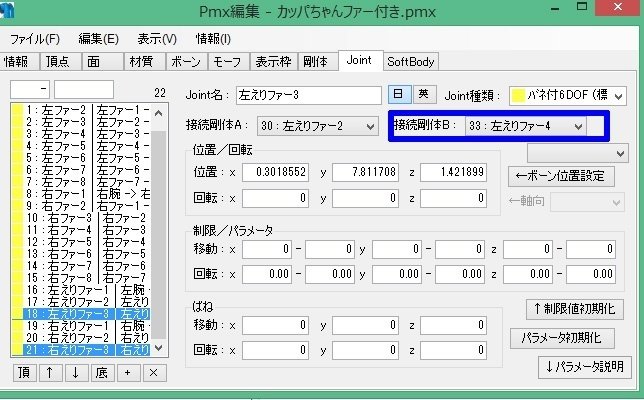
Task: Open the disabled 軸向 dropdown
Action: tap(587, 202)
